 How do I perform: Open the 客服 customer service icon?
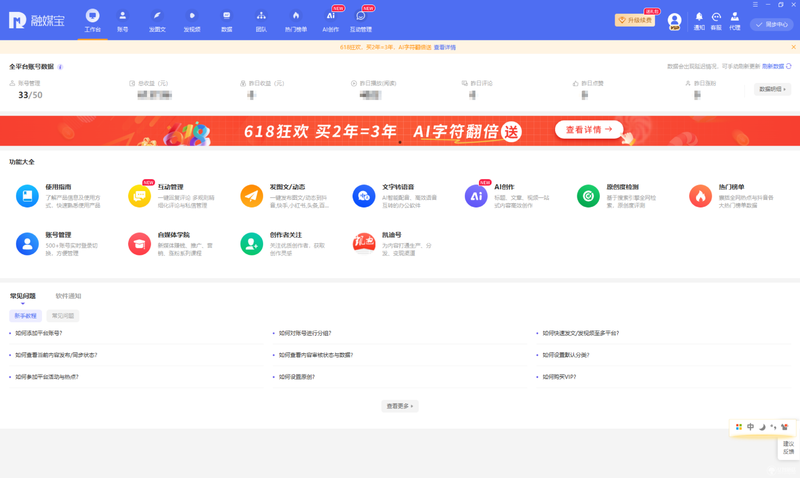[x=716, y=17]
